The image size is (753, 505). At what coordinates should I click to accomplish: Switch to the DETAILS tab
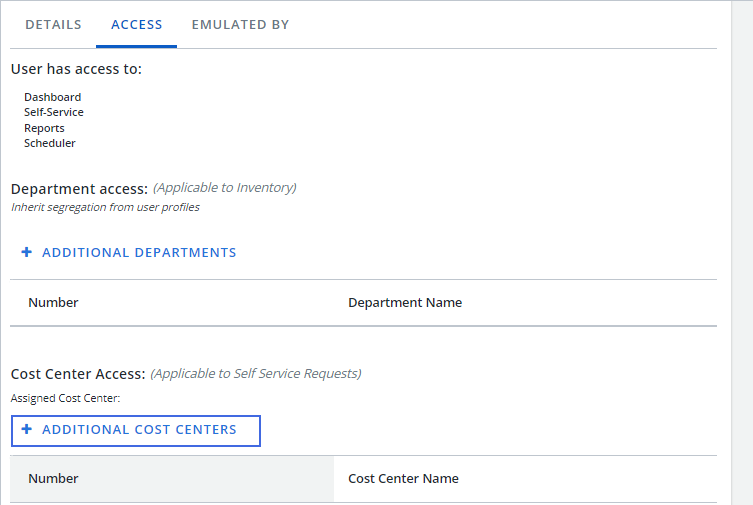53,25
